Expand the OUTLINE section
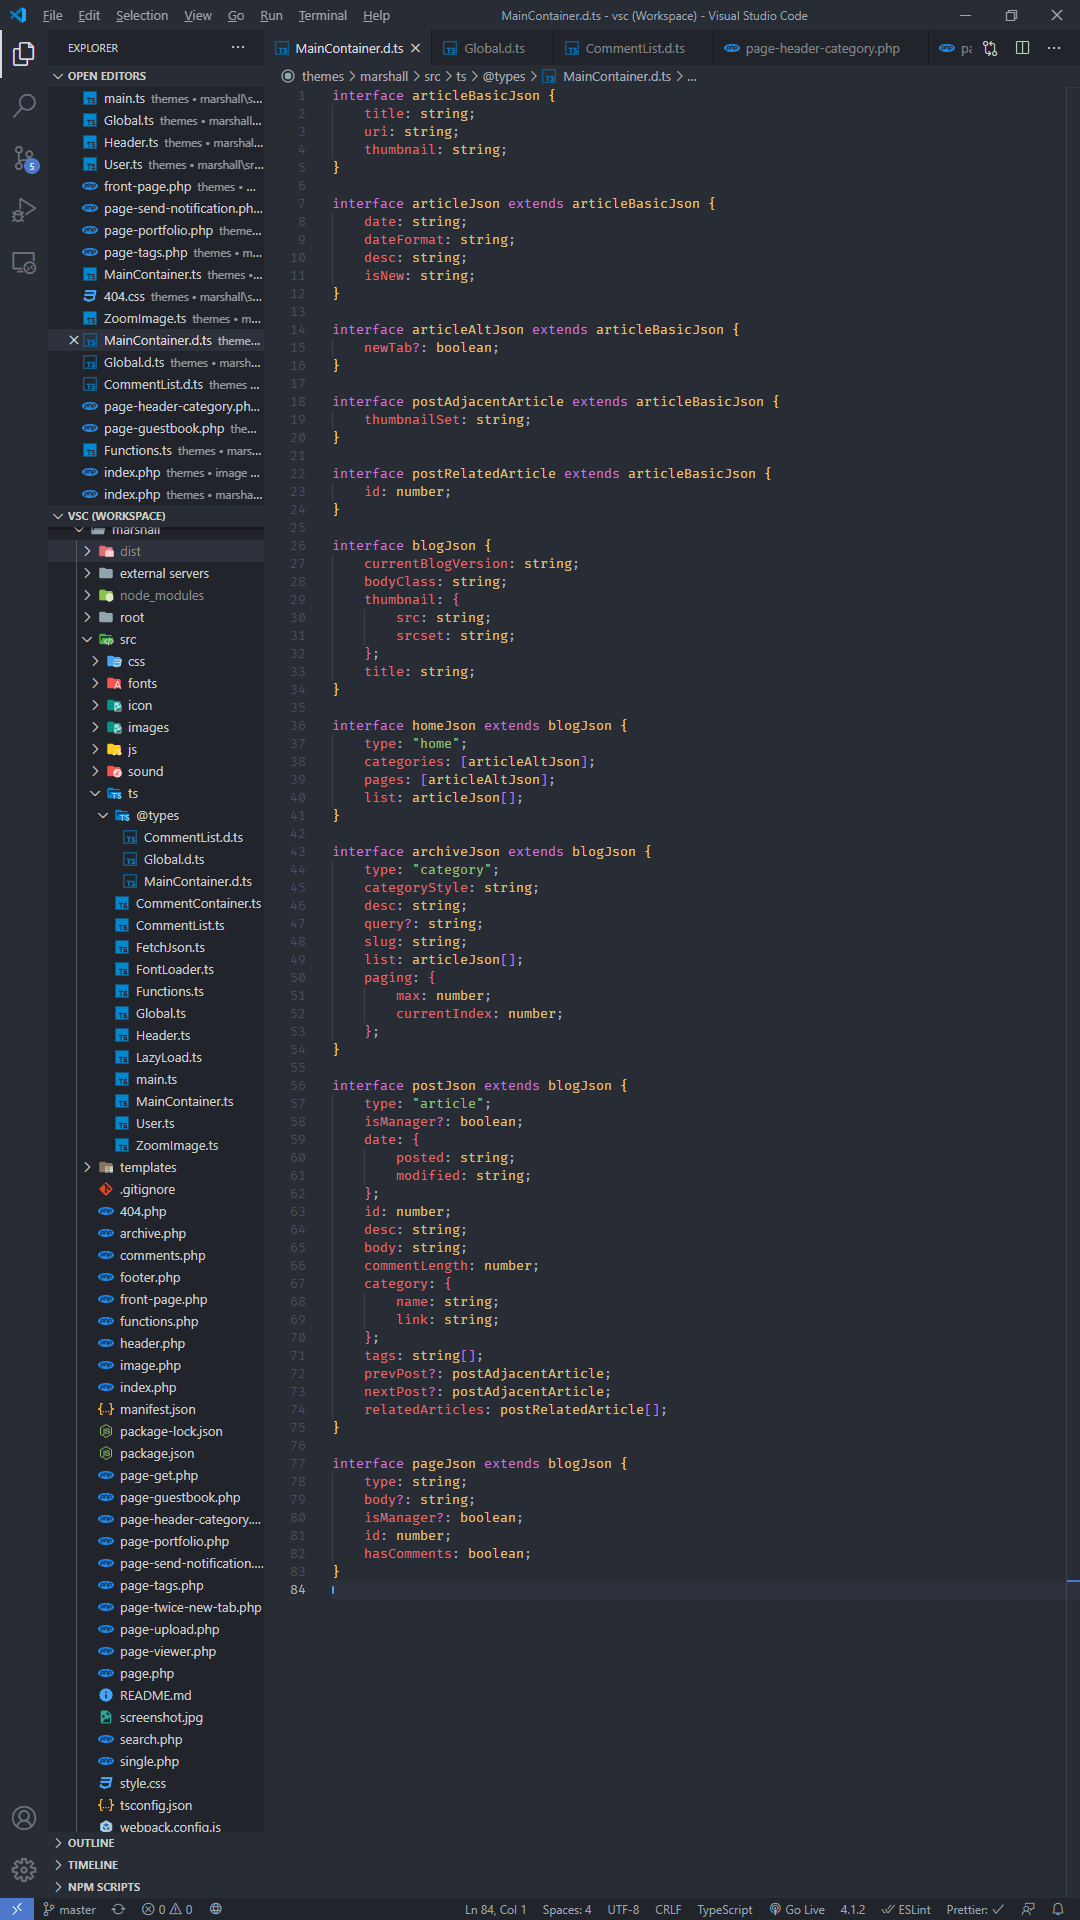 [x=91, y=1843]
